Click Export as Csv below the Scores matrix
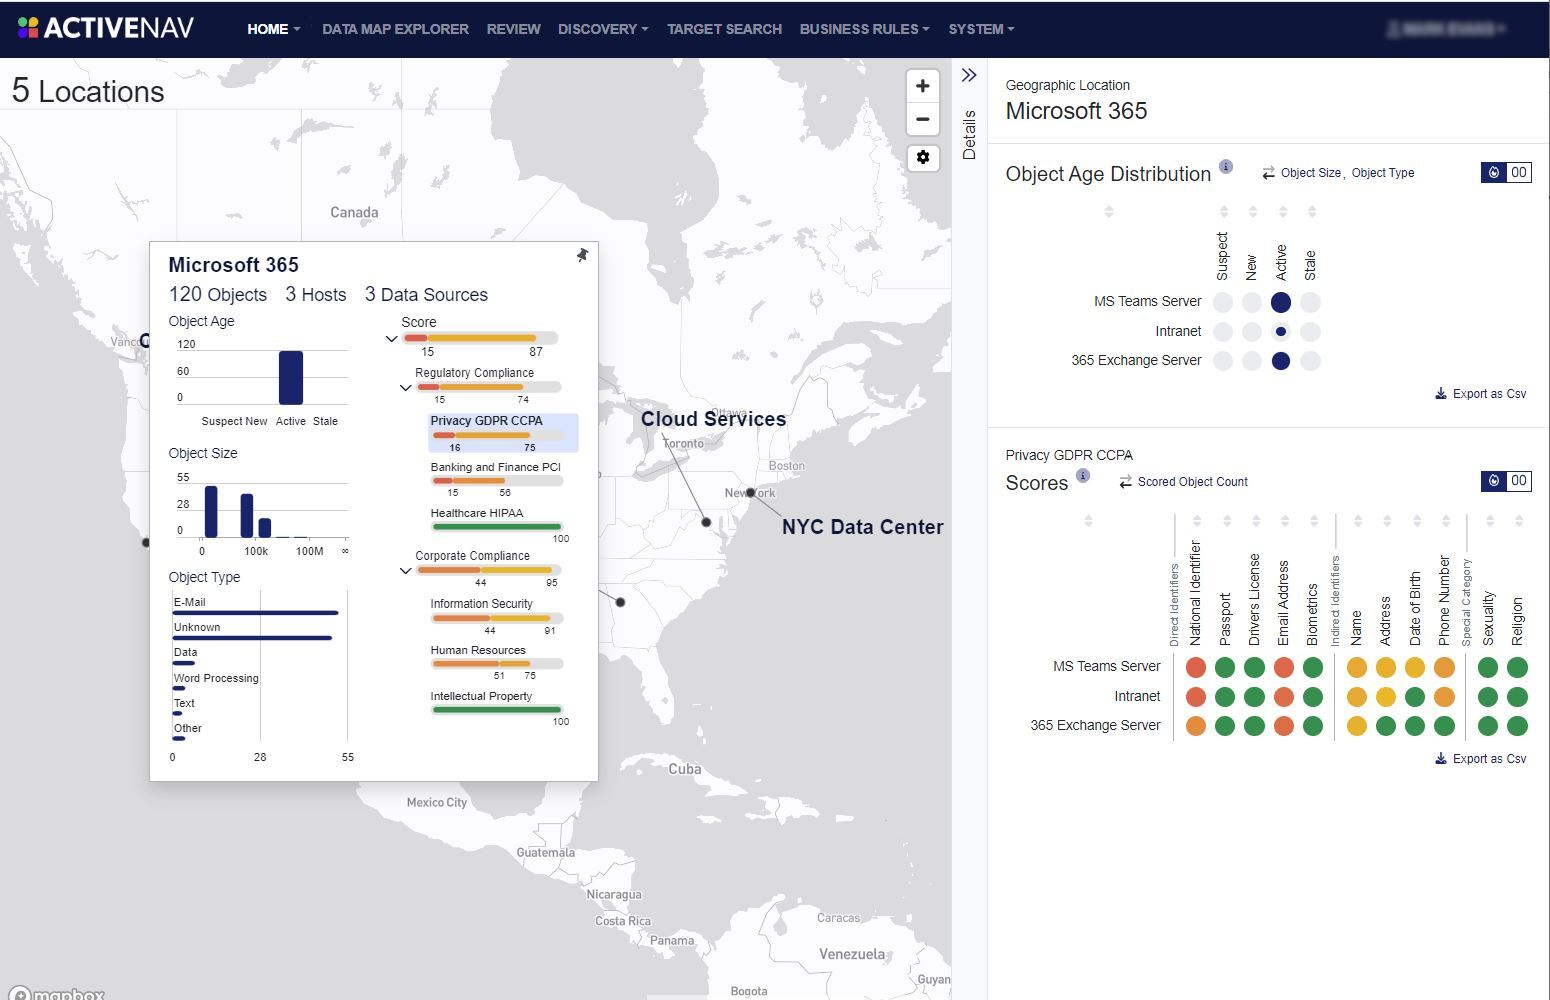 1481,758
